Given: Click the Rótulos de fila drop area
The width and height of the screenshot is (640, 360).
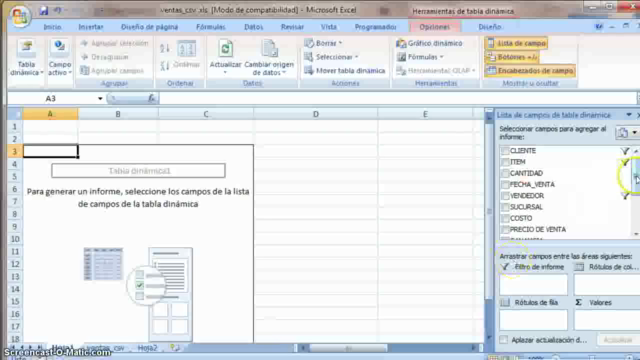Looking at the screenshot, I should tap(533, 320).
